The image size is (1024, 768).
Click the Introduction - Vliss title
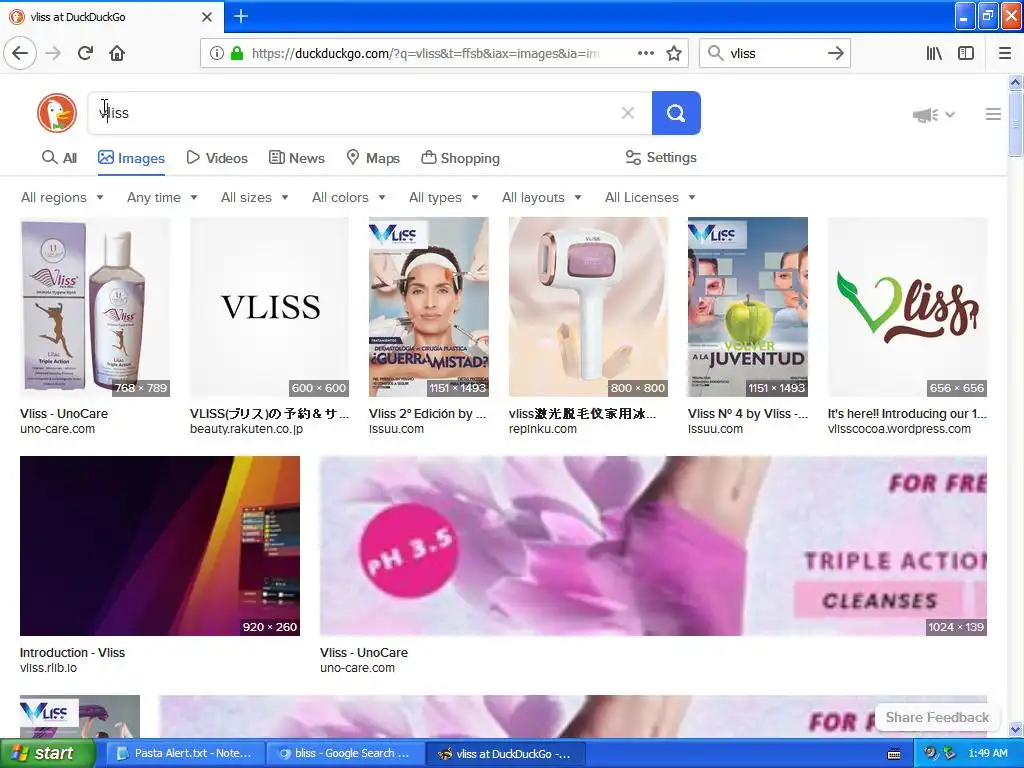(72, 652)
